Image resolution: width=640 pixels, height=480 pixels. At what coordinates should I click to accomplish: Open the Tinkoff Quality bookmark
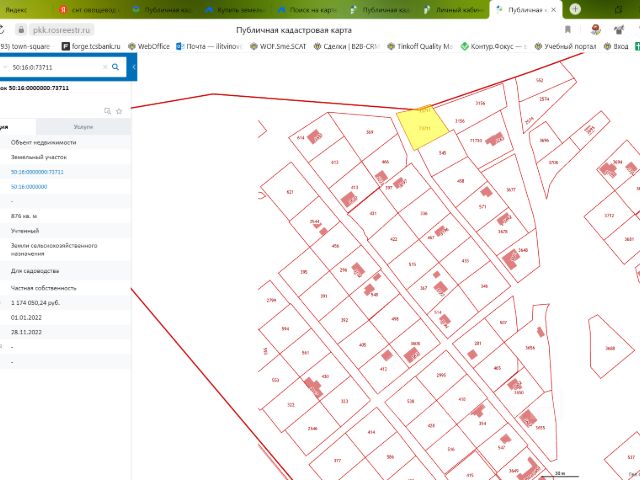click(420, 46)
